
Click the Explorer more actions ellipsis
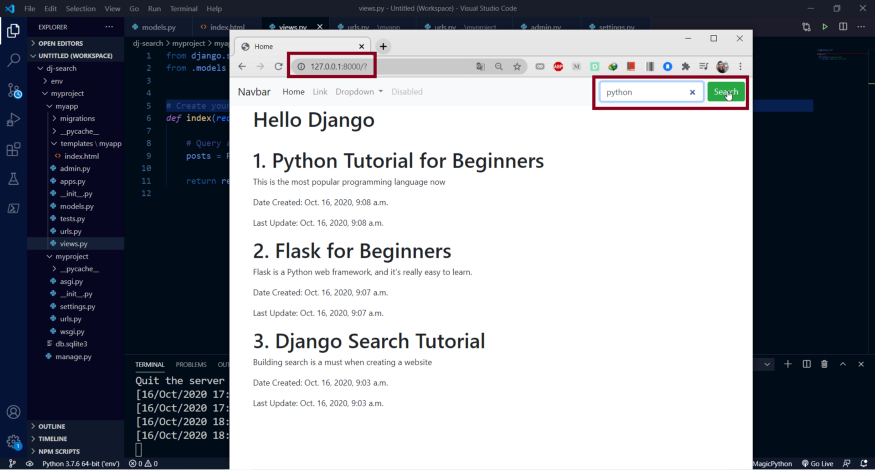pos(109,27)
